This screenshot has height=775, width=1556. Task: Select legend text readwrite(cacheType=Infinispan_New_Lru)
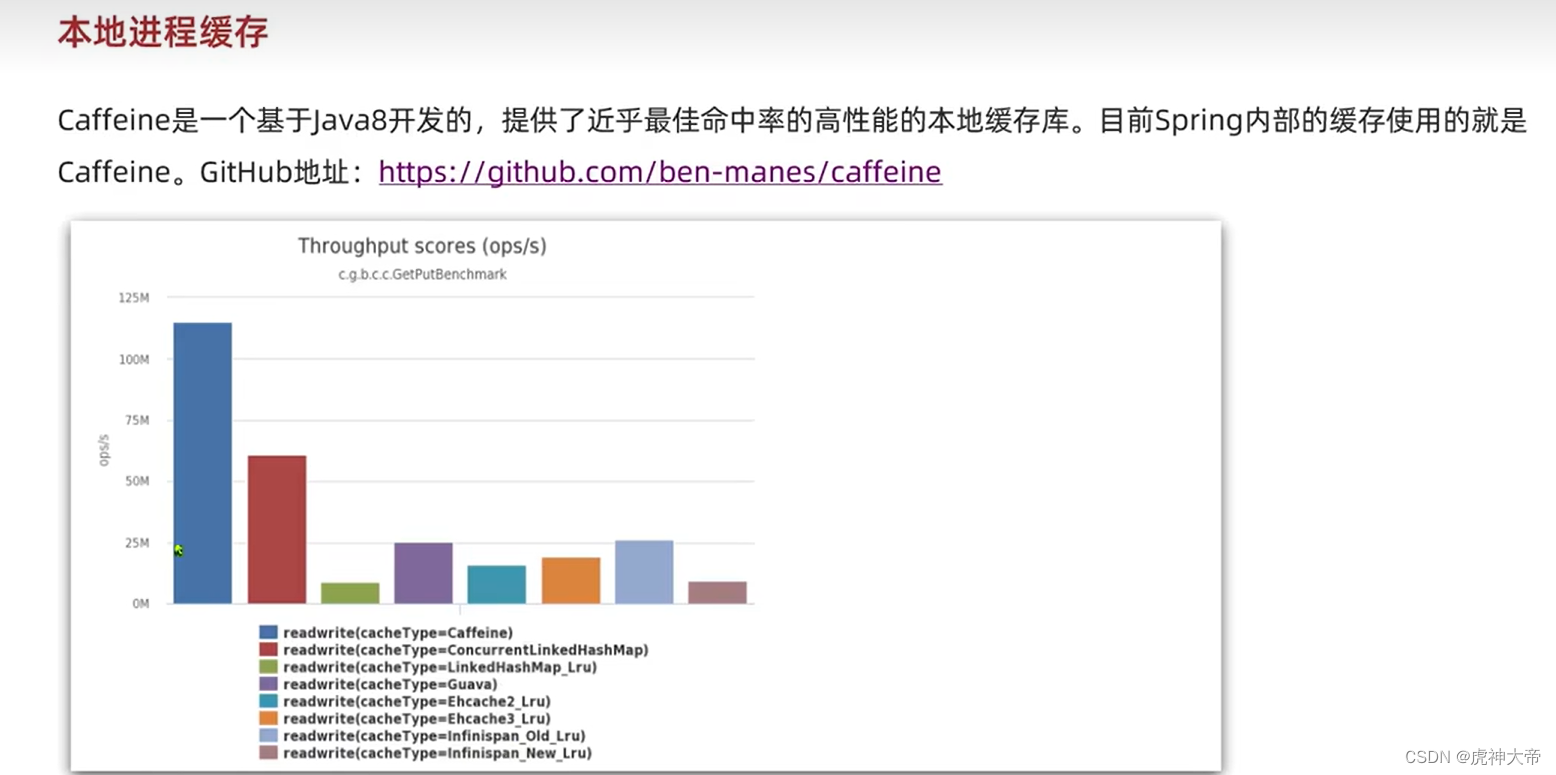click(x=437, y=753)
